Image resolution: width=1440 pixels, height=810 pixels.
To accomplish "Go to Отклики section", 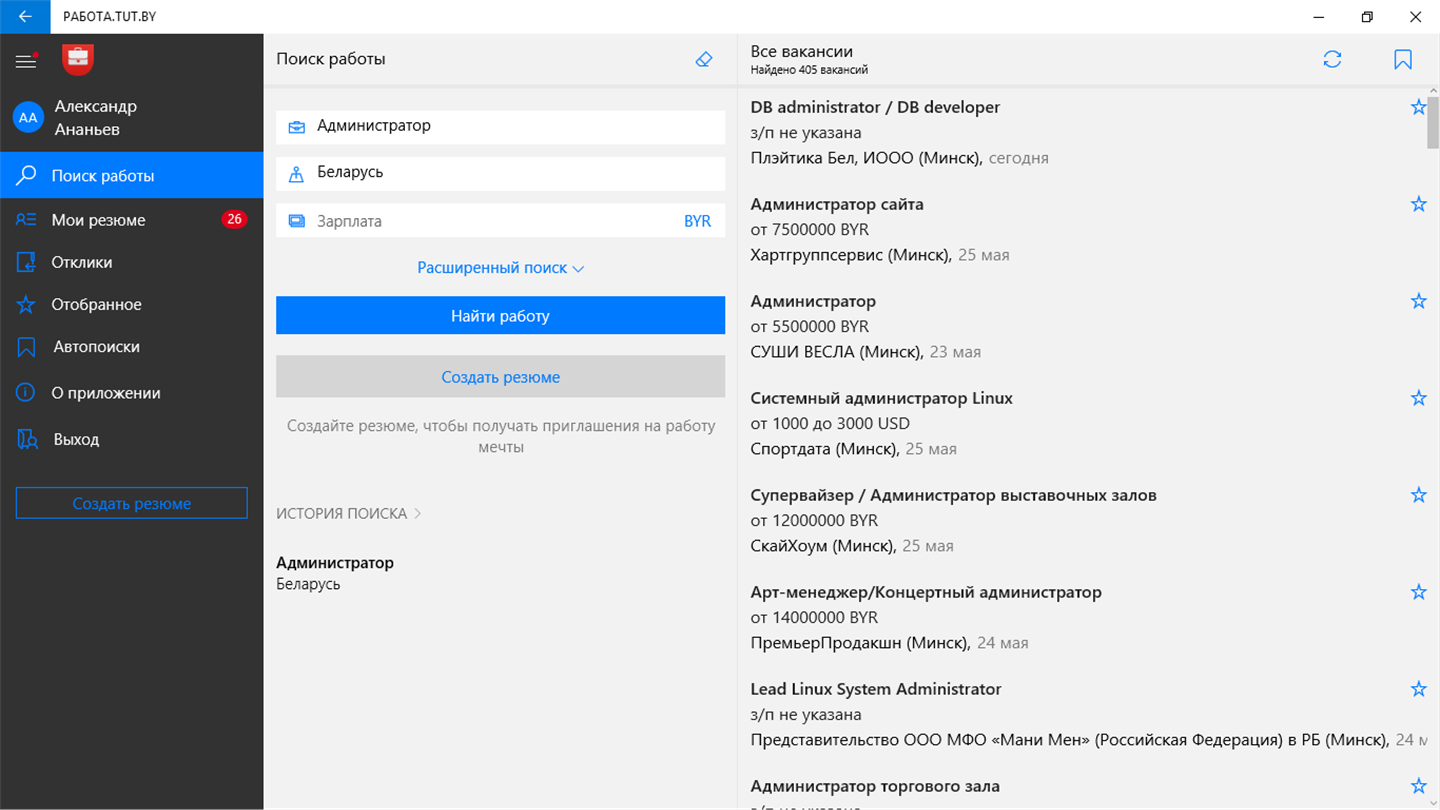I will coord(82,262).
